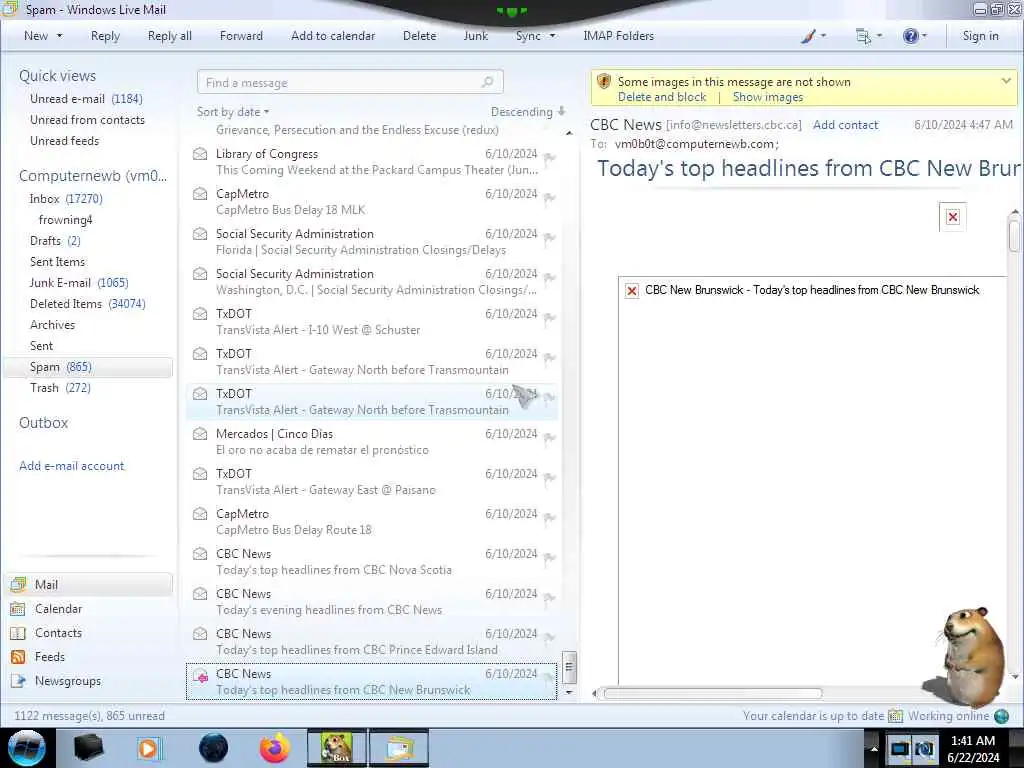Click the reply-marked envelope icon of CBC New Brunswick message

click(200, 676)
